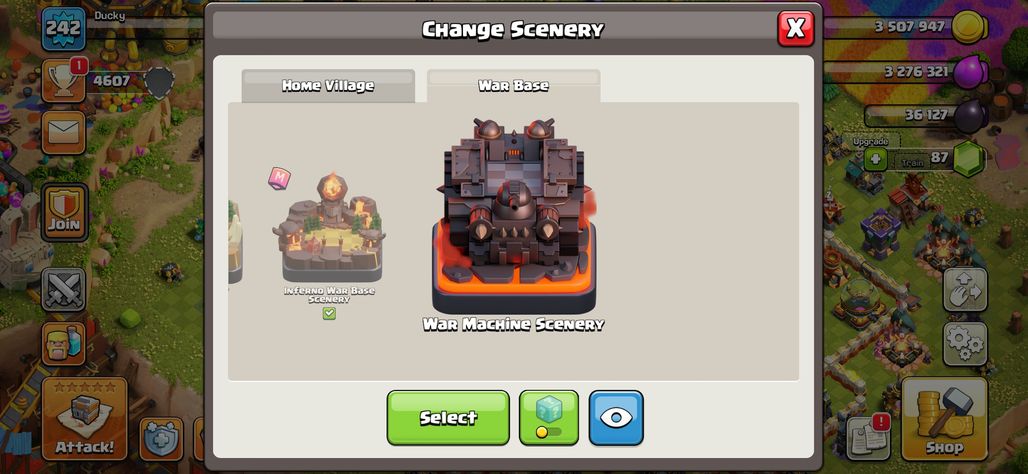
Task: Toggle the random scenery dice switch
Action: click(549, 418)
